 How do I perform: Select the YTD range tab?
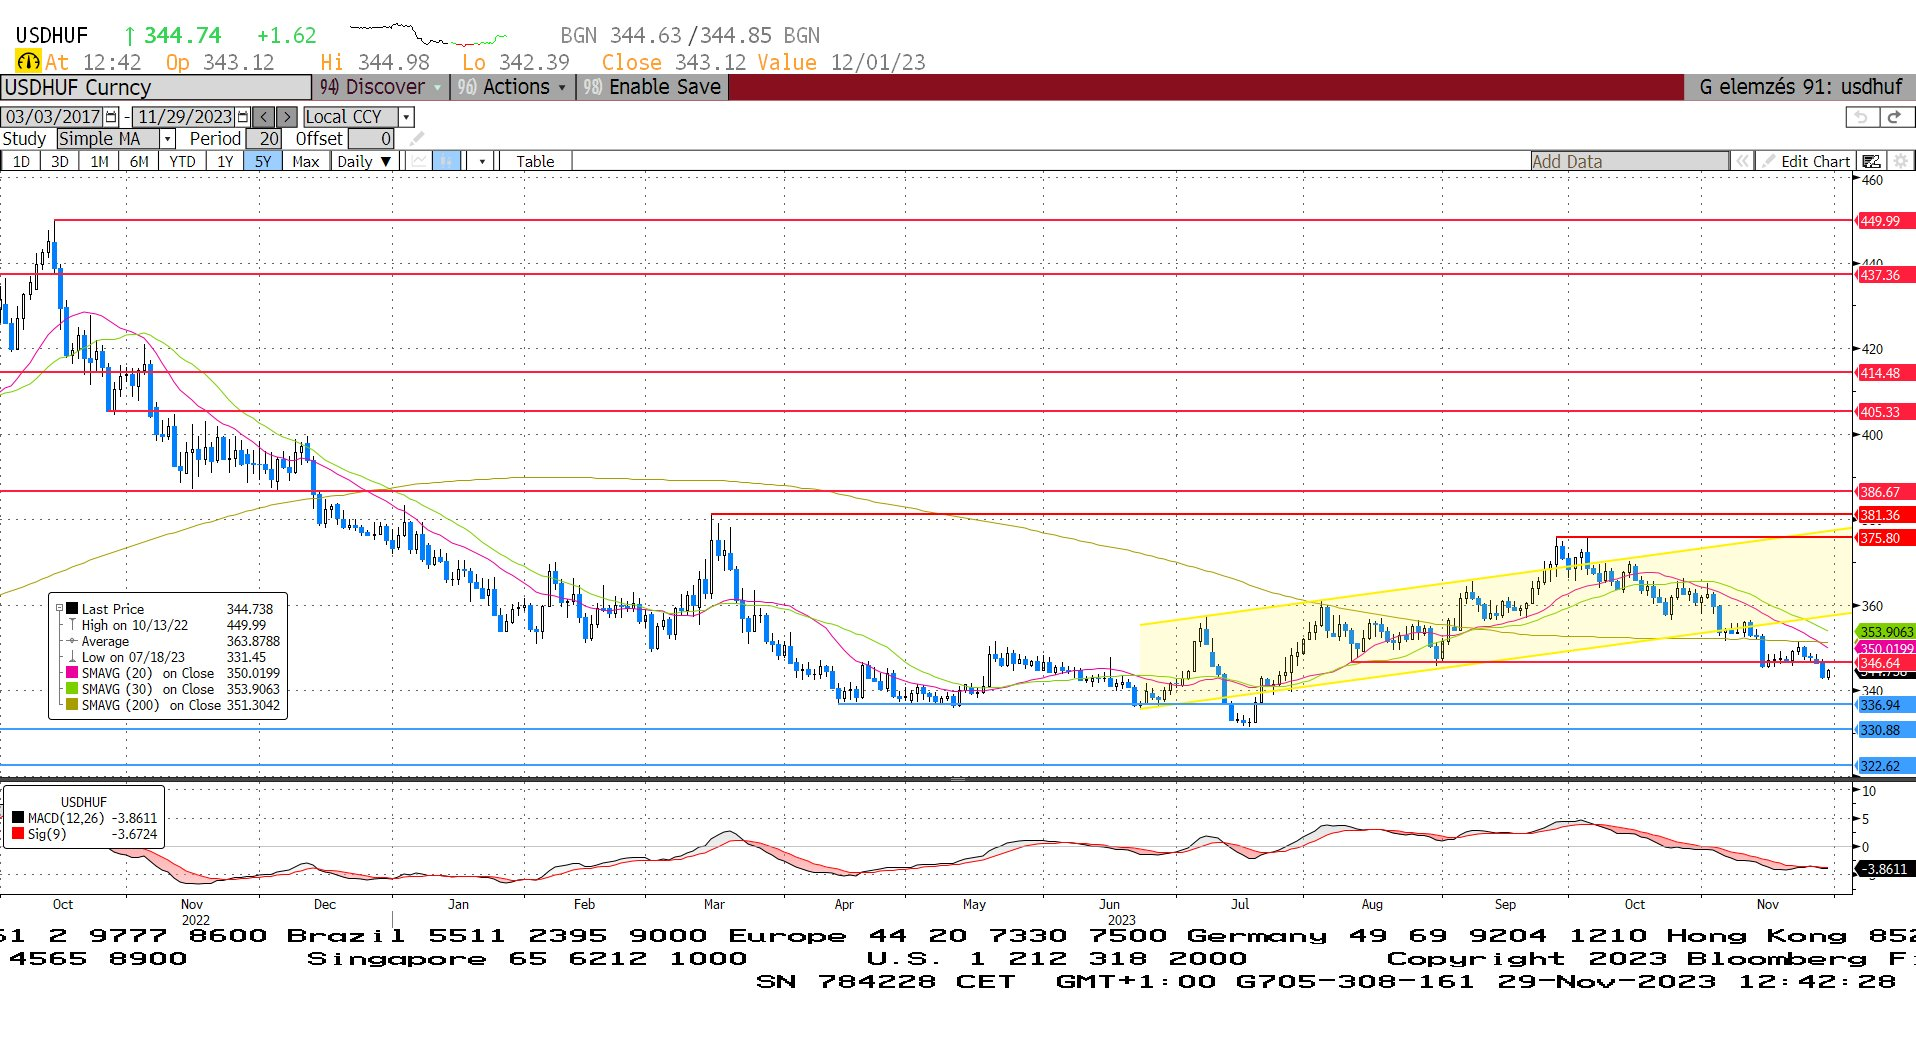click(x=182, y=161)
